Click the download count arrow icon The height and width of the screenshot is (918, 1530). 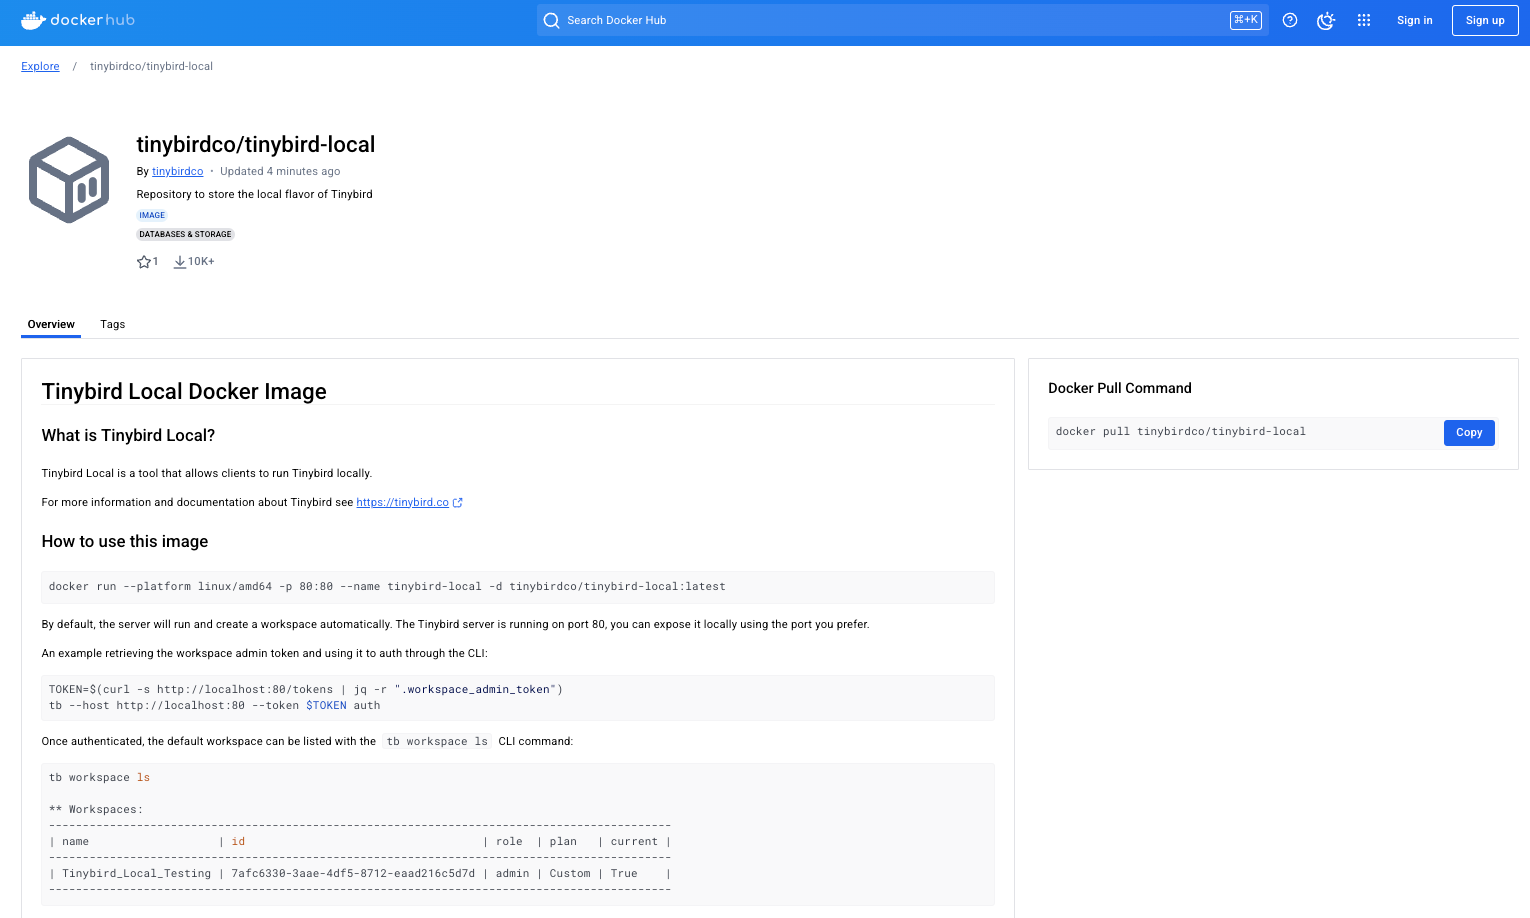click(x=182, y=261)
